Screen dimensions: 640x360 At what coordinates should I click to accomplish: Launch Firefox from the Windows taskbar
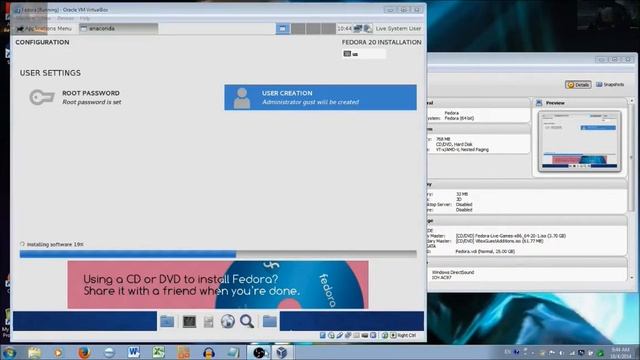[84, 353]
